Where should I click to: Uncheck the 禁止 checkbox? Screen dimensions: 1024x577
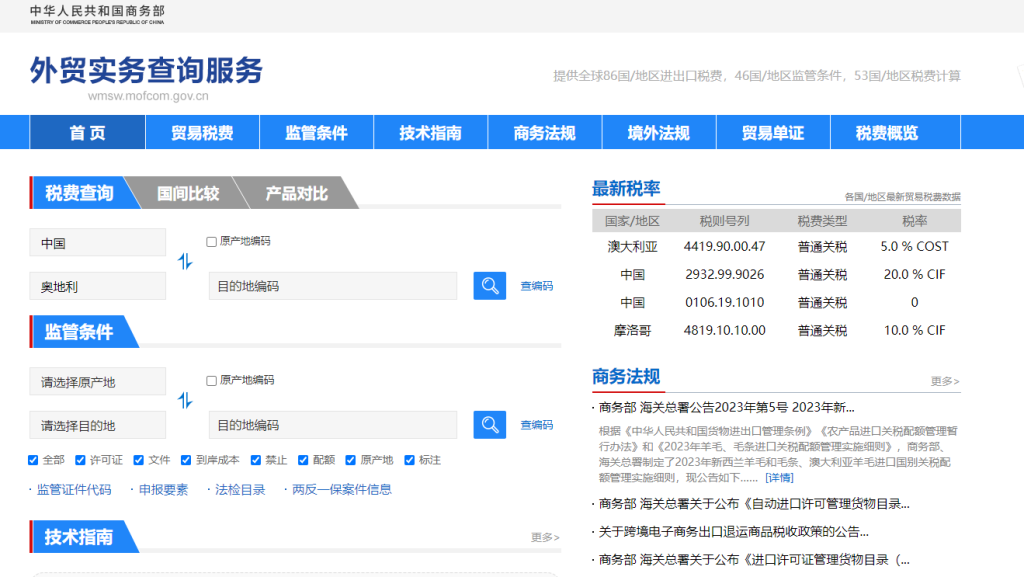pyautogui.click(x=256, y=460)
